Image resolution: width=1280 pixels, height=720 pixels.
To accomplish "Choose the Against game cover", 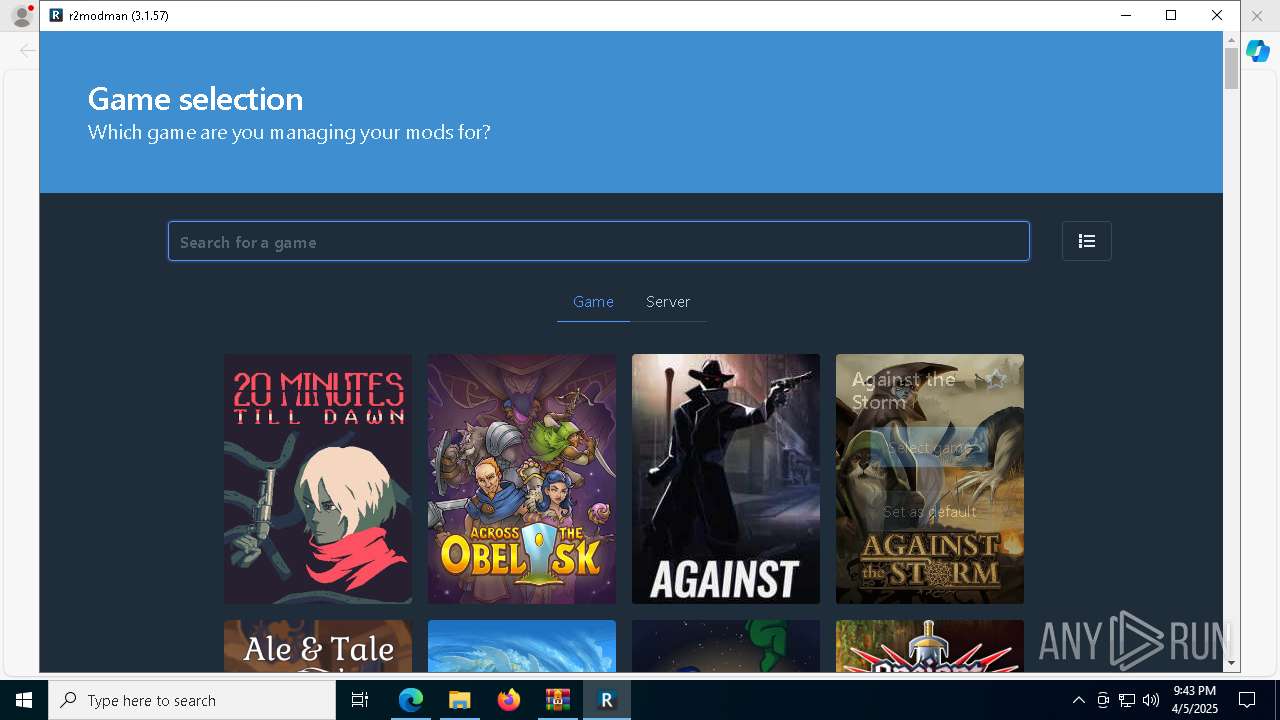I will (726, 479).
